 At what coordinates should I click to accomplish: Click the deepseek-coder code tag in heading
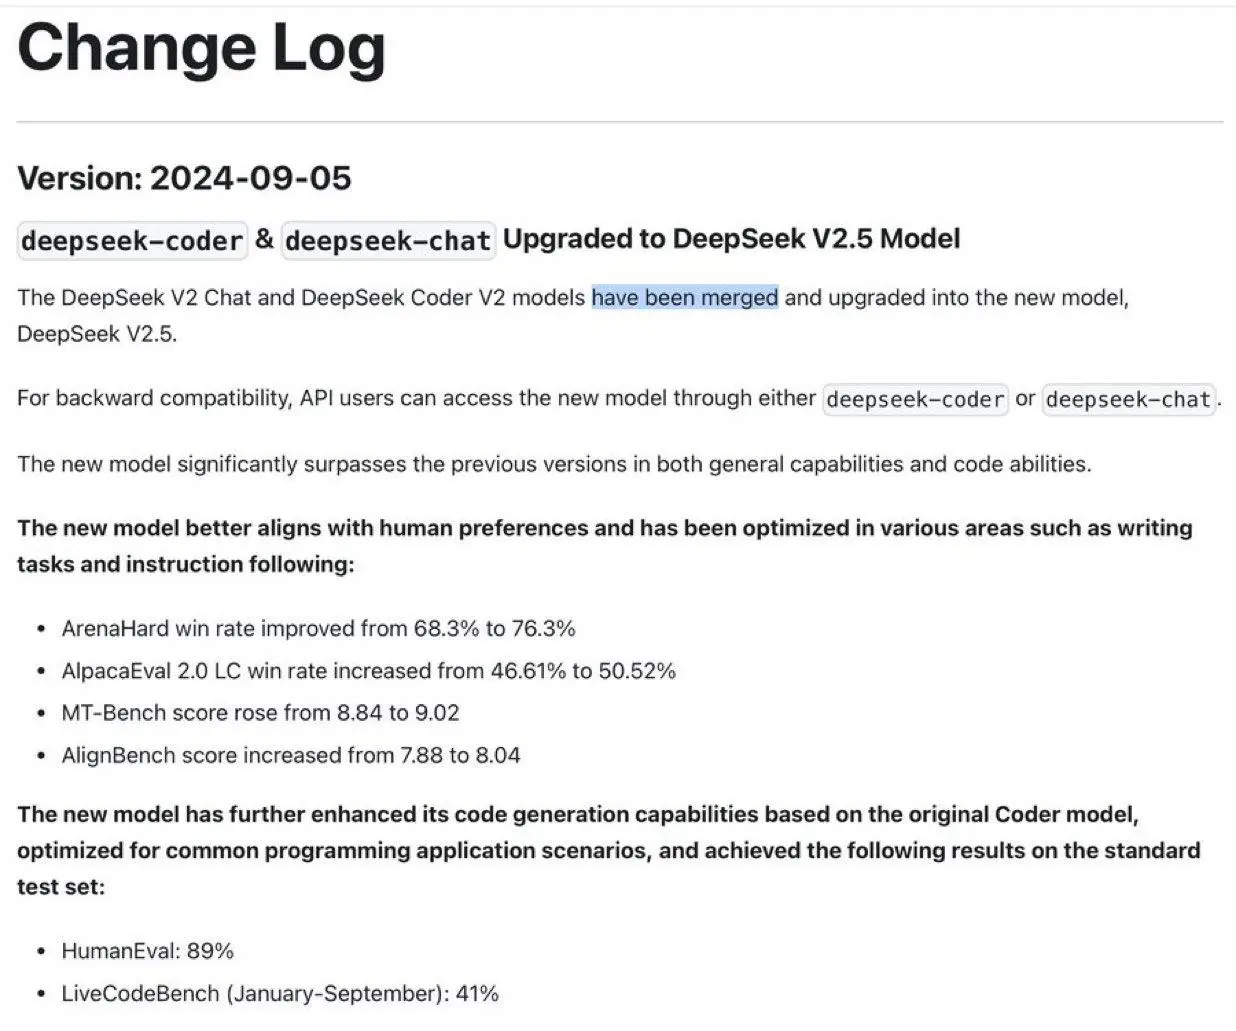[132, 241]
